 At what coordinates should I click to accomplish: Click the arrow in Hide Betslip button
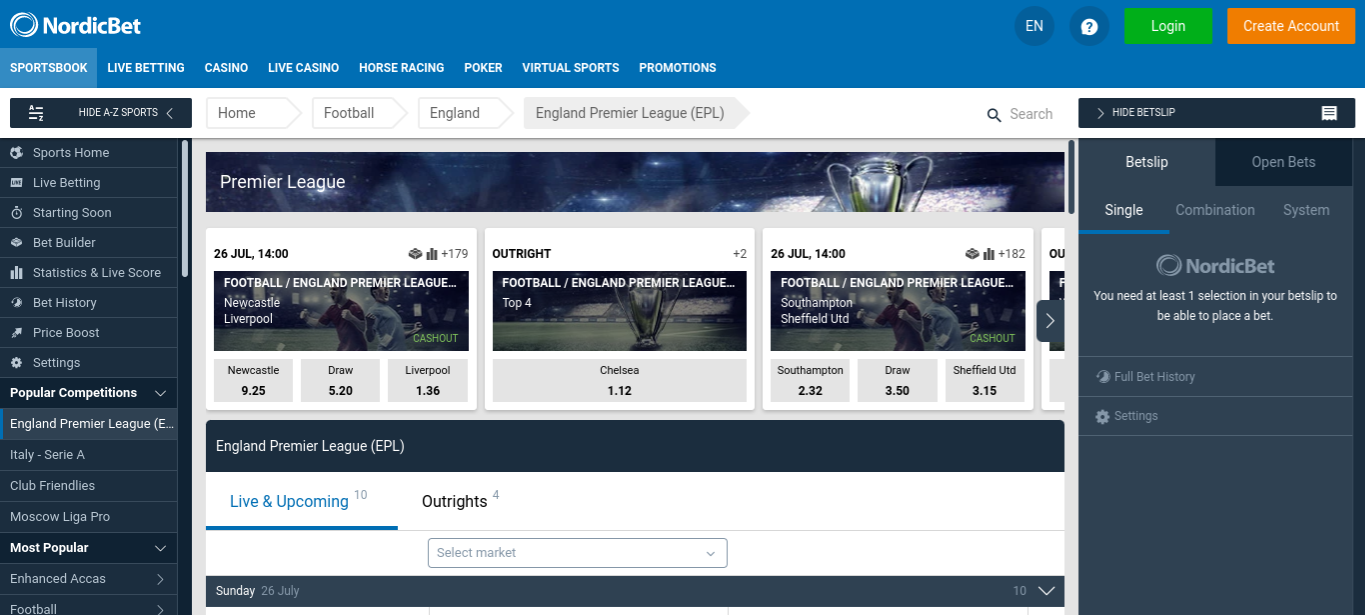1101,113
